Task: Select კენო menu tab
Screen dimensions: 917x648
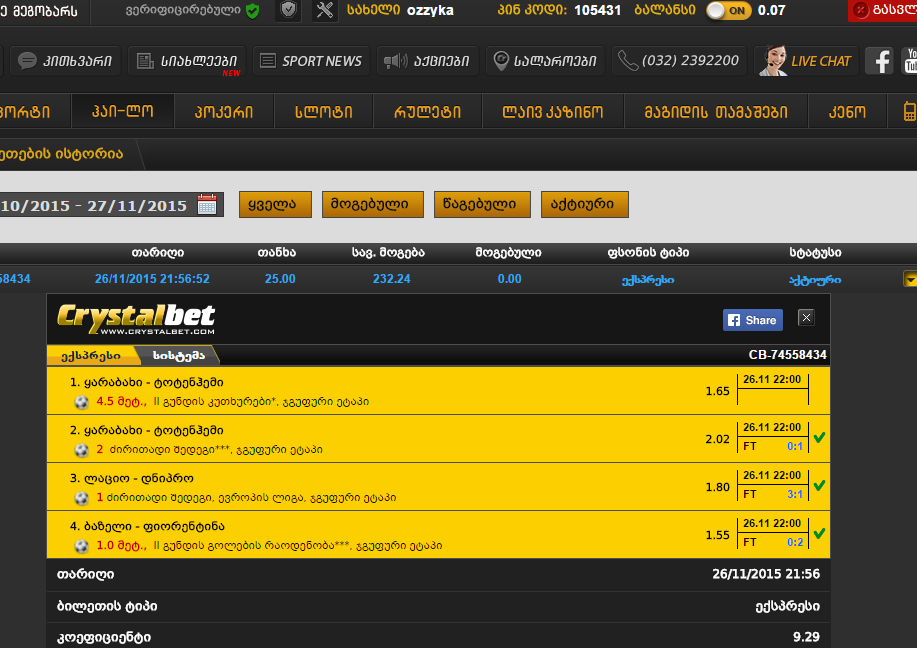Action: click(x=847, y=111)
